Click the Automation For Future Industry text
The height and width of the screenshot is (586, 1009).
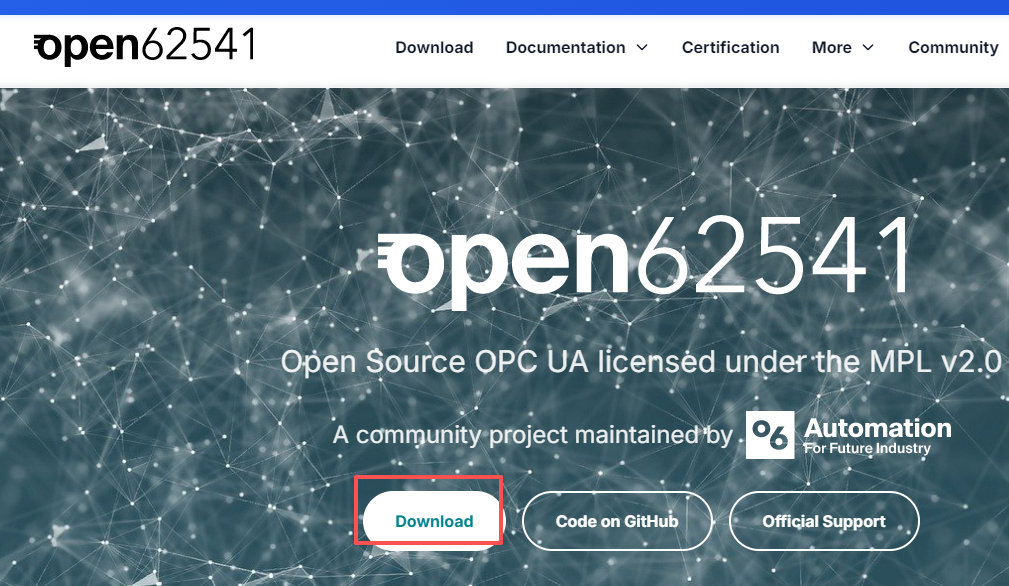(x=877, y=436)
